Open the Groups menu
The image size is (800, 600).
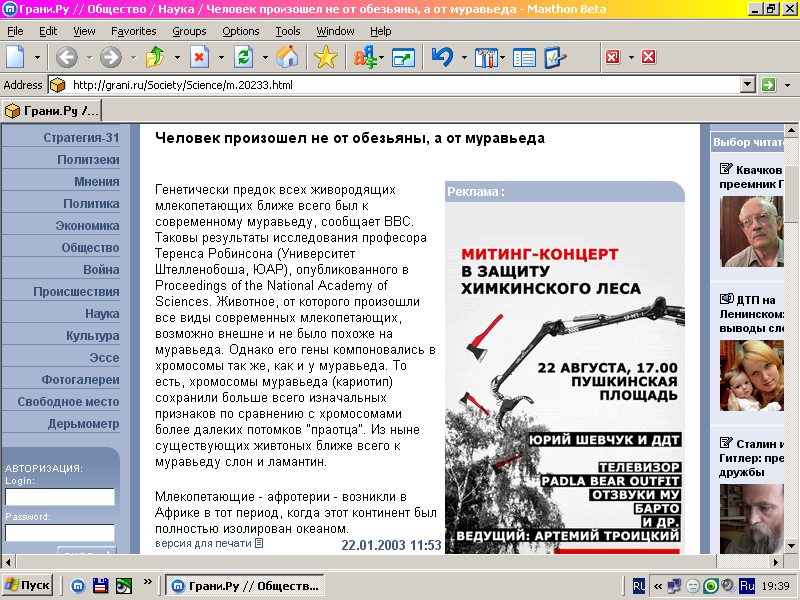[189, 31]
